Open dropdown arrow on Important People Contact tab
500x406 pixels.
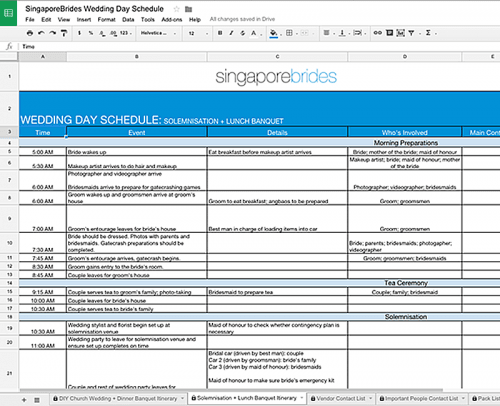[x=463, y=399]
